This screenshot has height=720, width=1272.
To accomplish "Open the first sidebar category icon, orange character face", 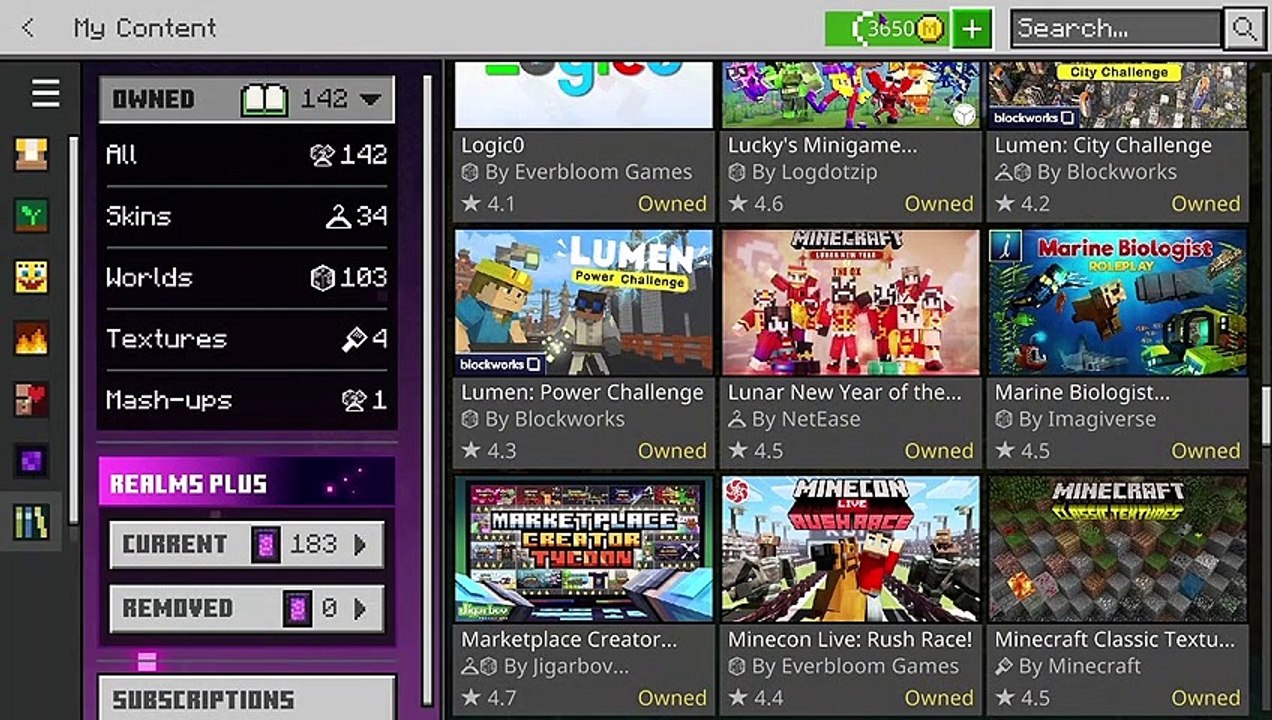I will tap(31, 154).
